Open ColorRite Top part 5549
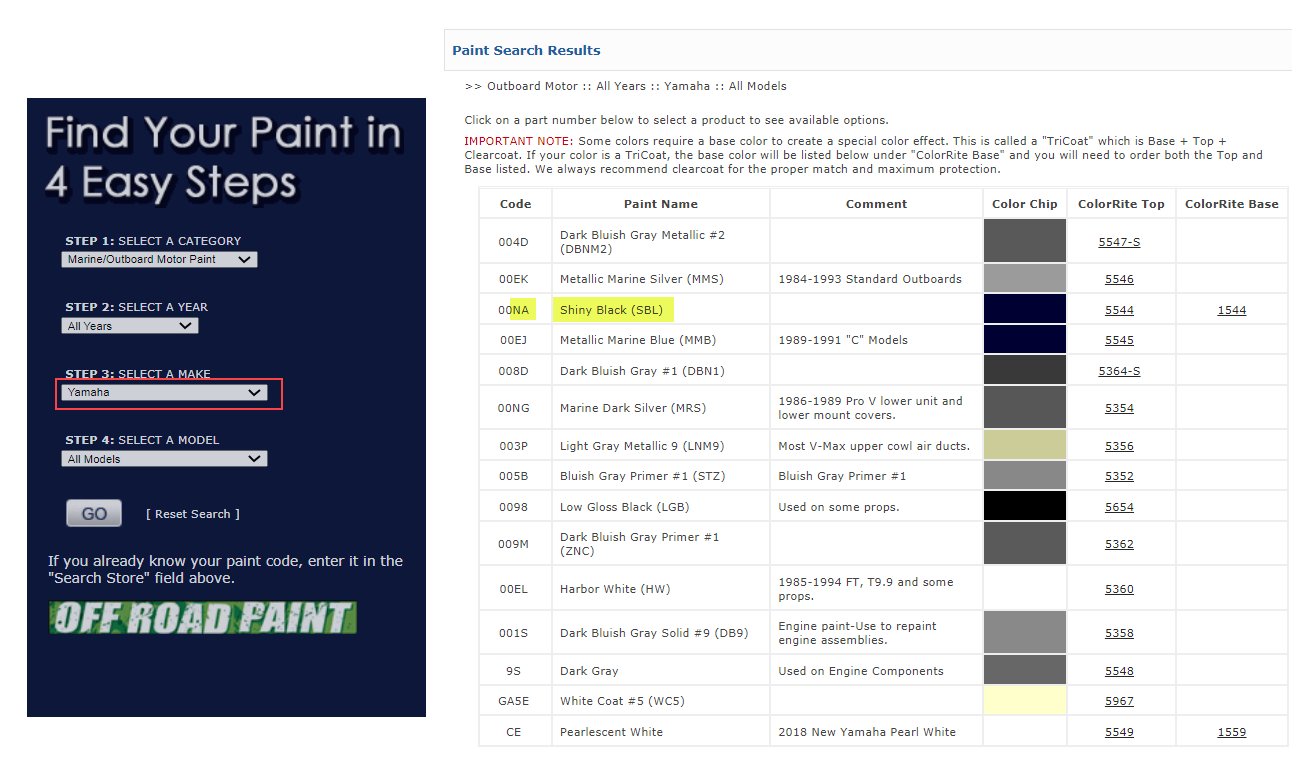Viewport: 1292px width, 757px height. coord(1119,732)
